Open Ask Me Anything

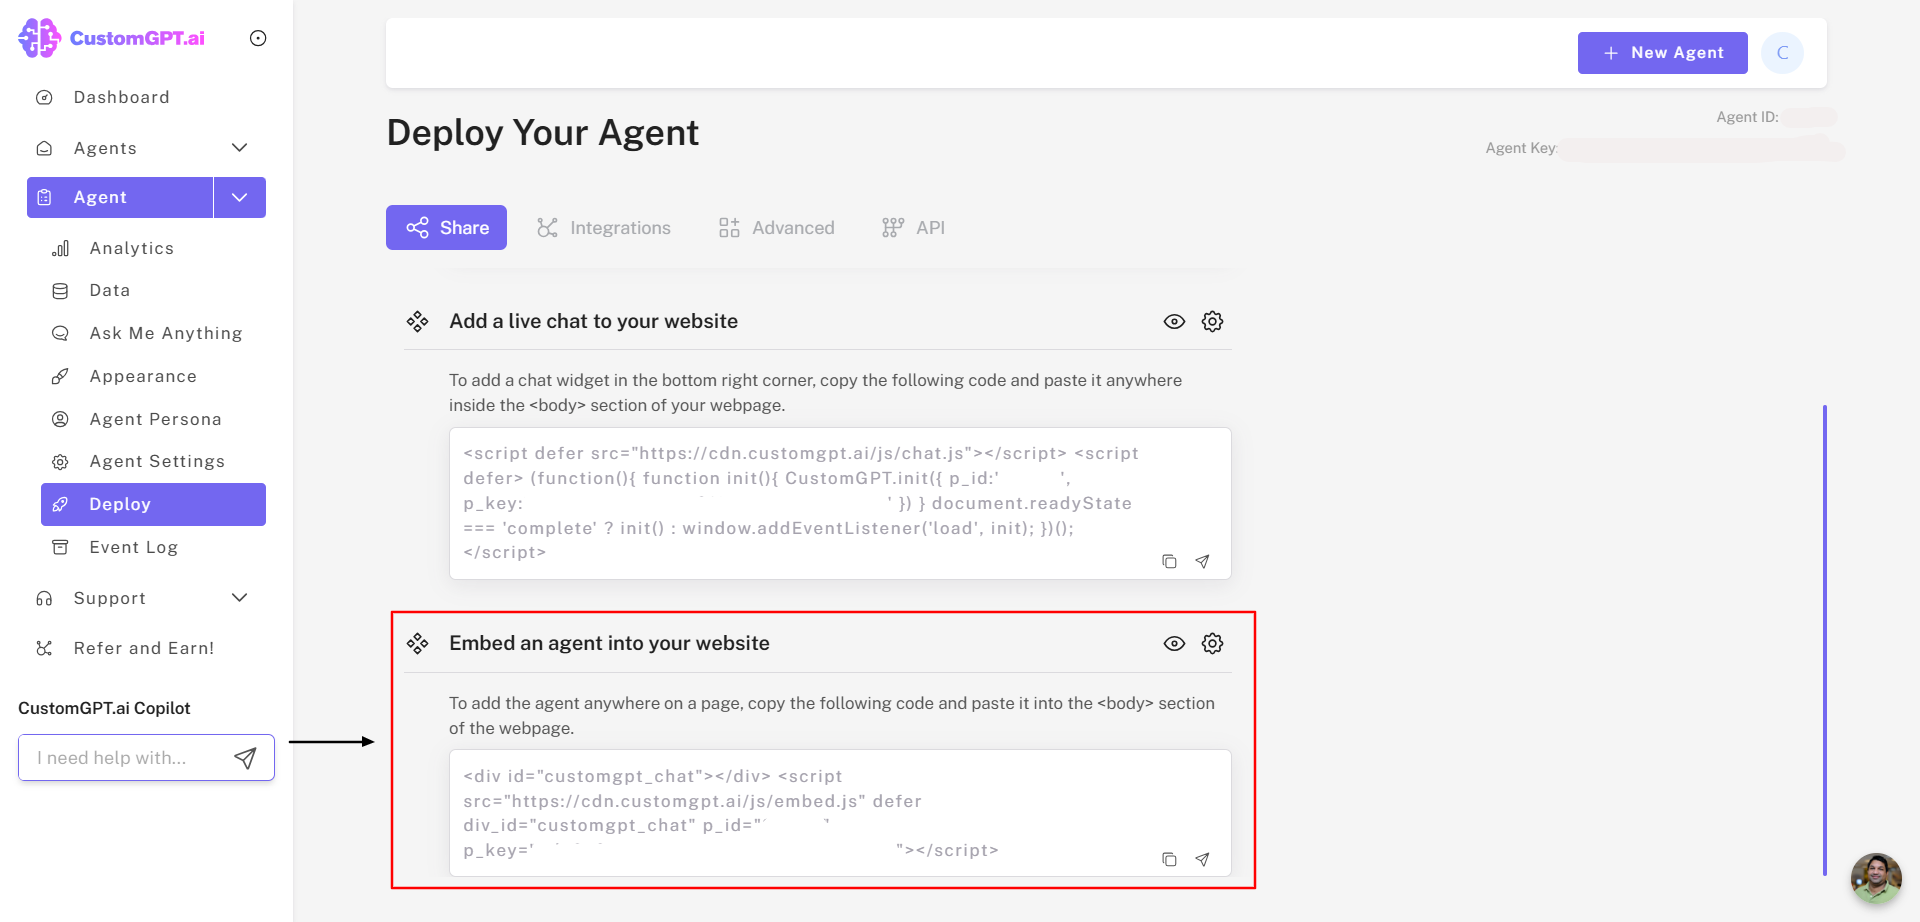[165, 333]
